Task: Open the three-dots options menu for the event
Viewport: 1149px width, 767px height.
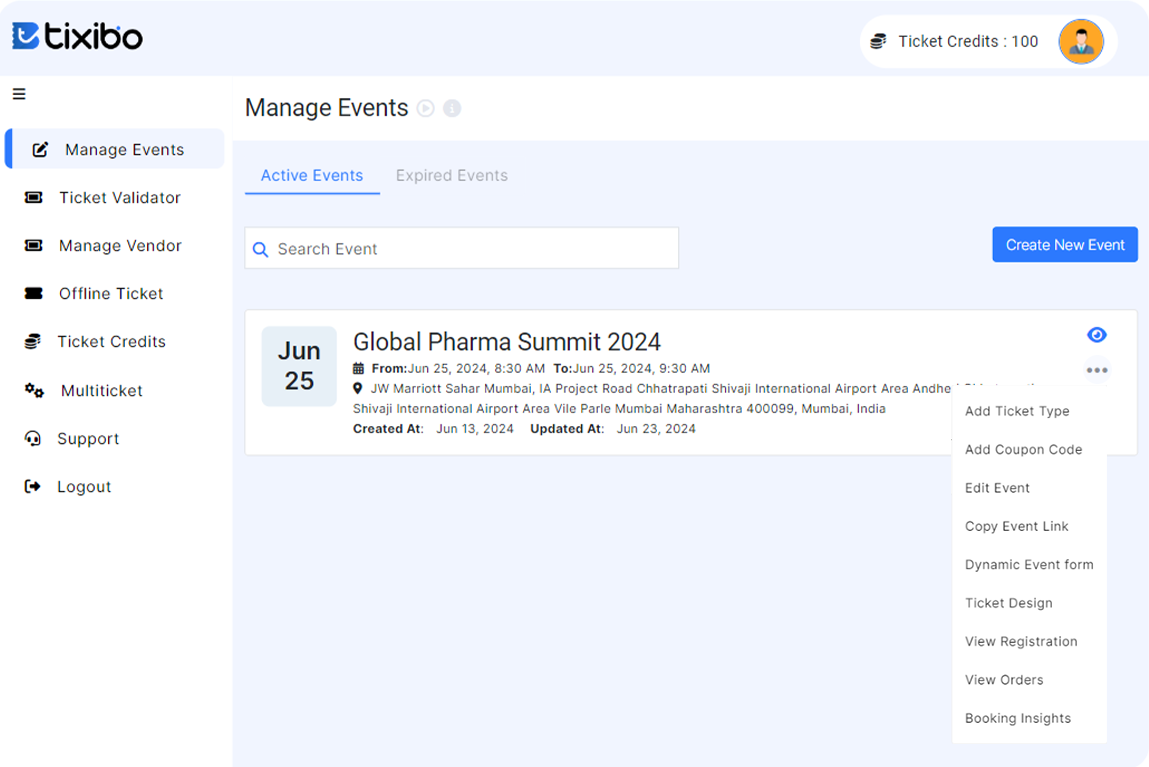Action: coord(1096,370)
